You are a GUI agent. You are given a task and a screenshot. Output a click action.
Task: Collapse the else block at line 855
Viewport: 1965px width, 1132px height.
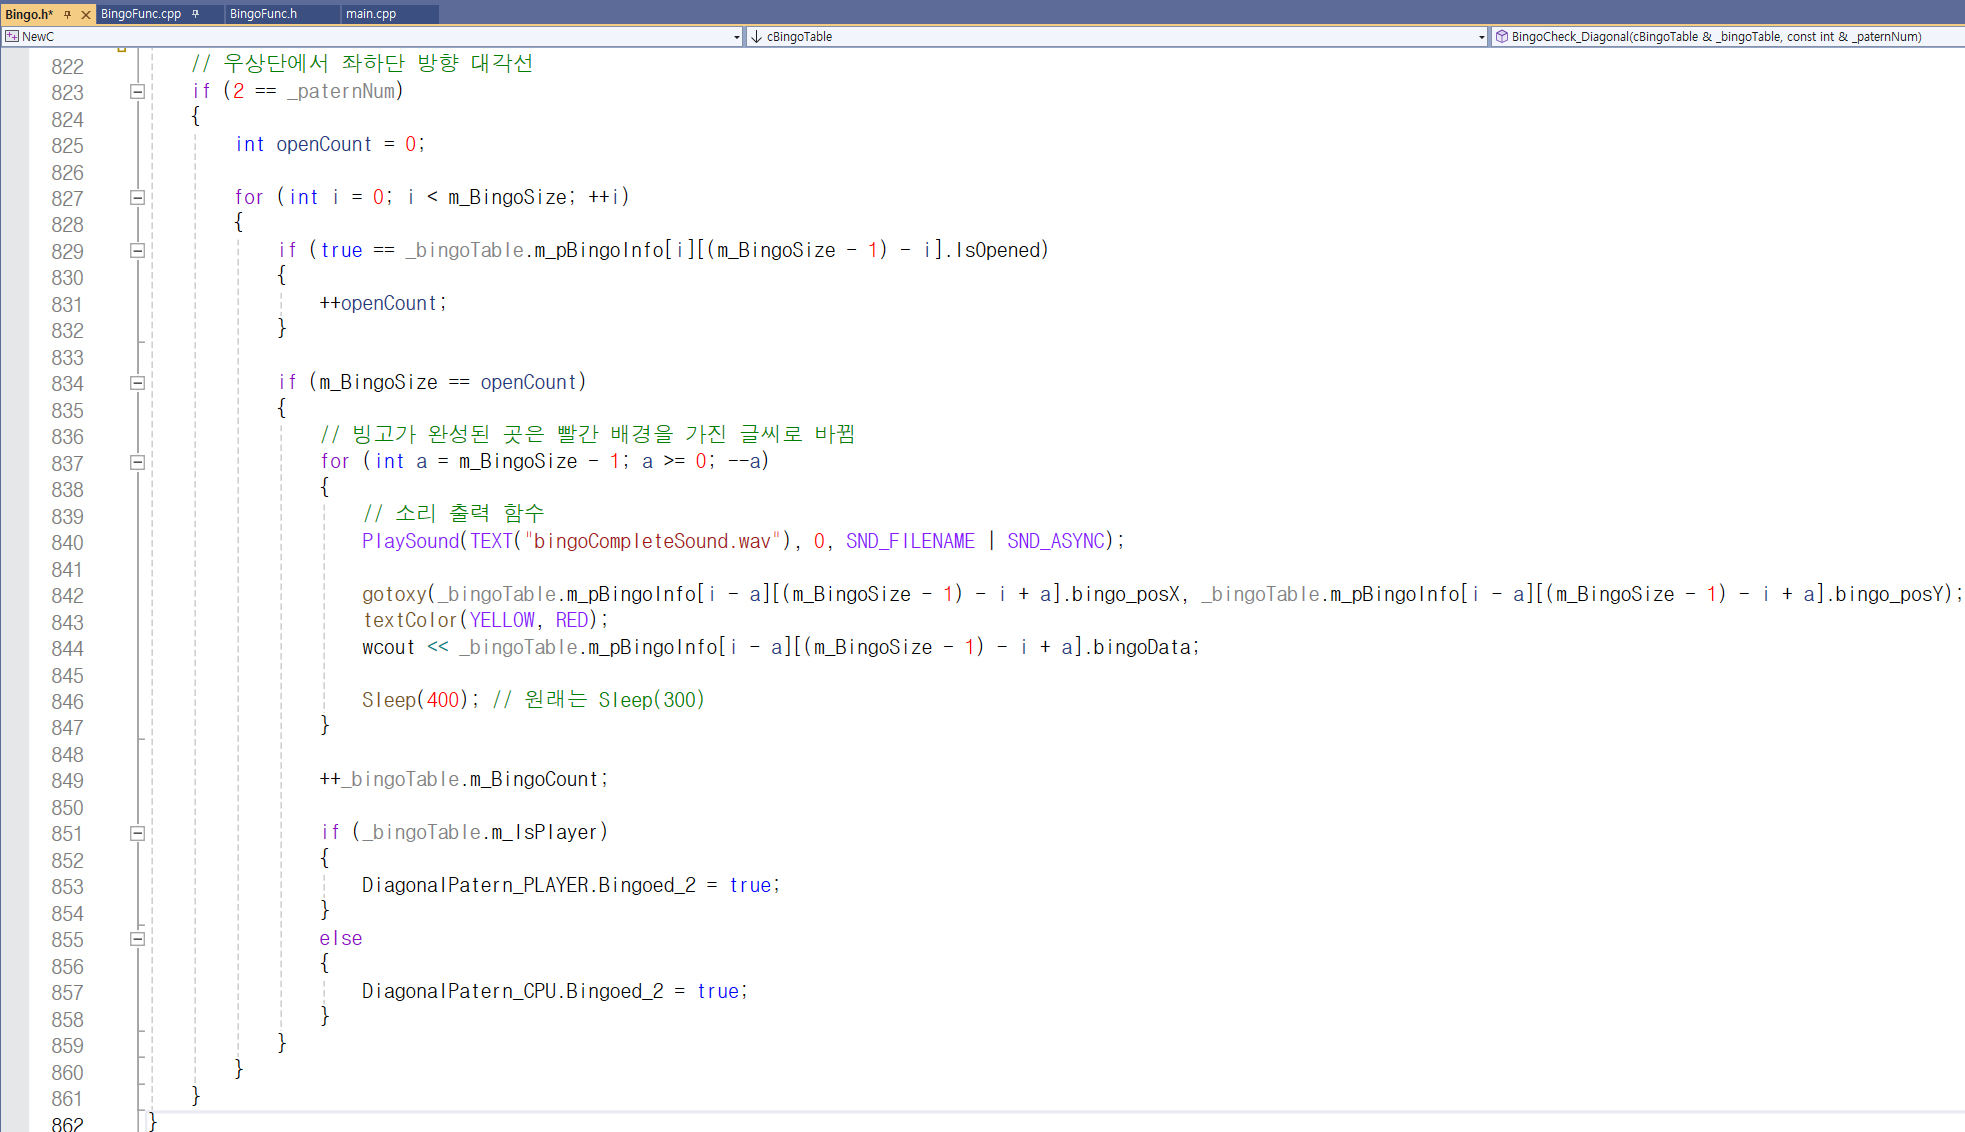tap(138, 938)
